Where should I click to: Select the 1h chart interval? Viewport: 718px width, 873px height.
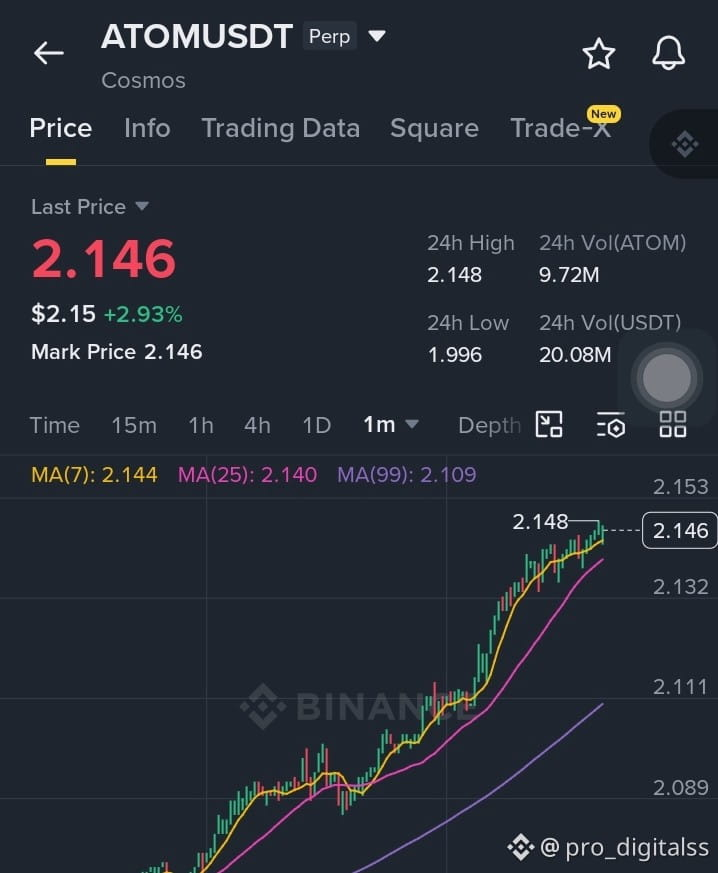201,425
